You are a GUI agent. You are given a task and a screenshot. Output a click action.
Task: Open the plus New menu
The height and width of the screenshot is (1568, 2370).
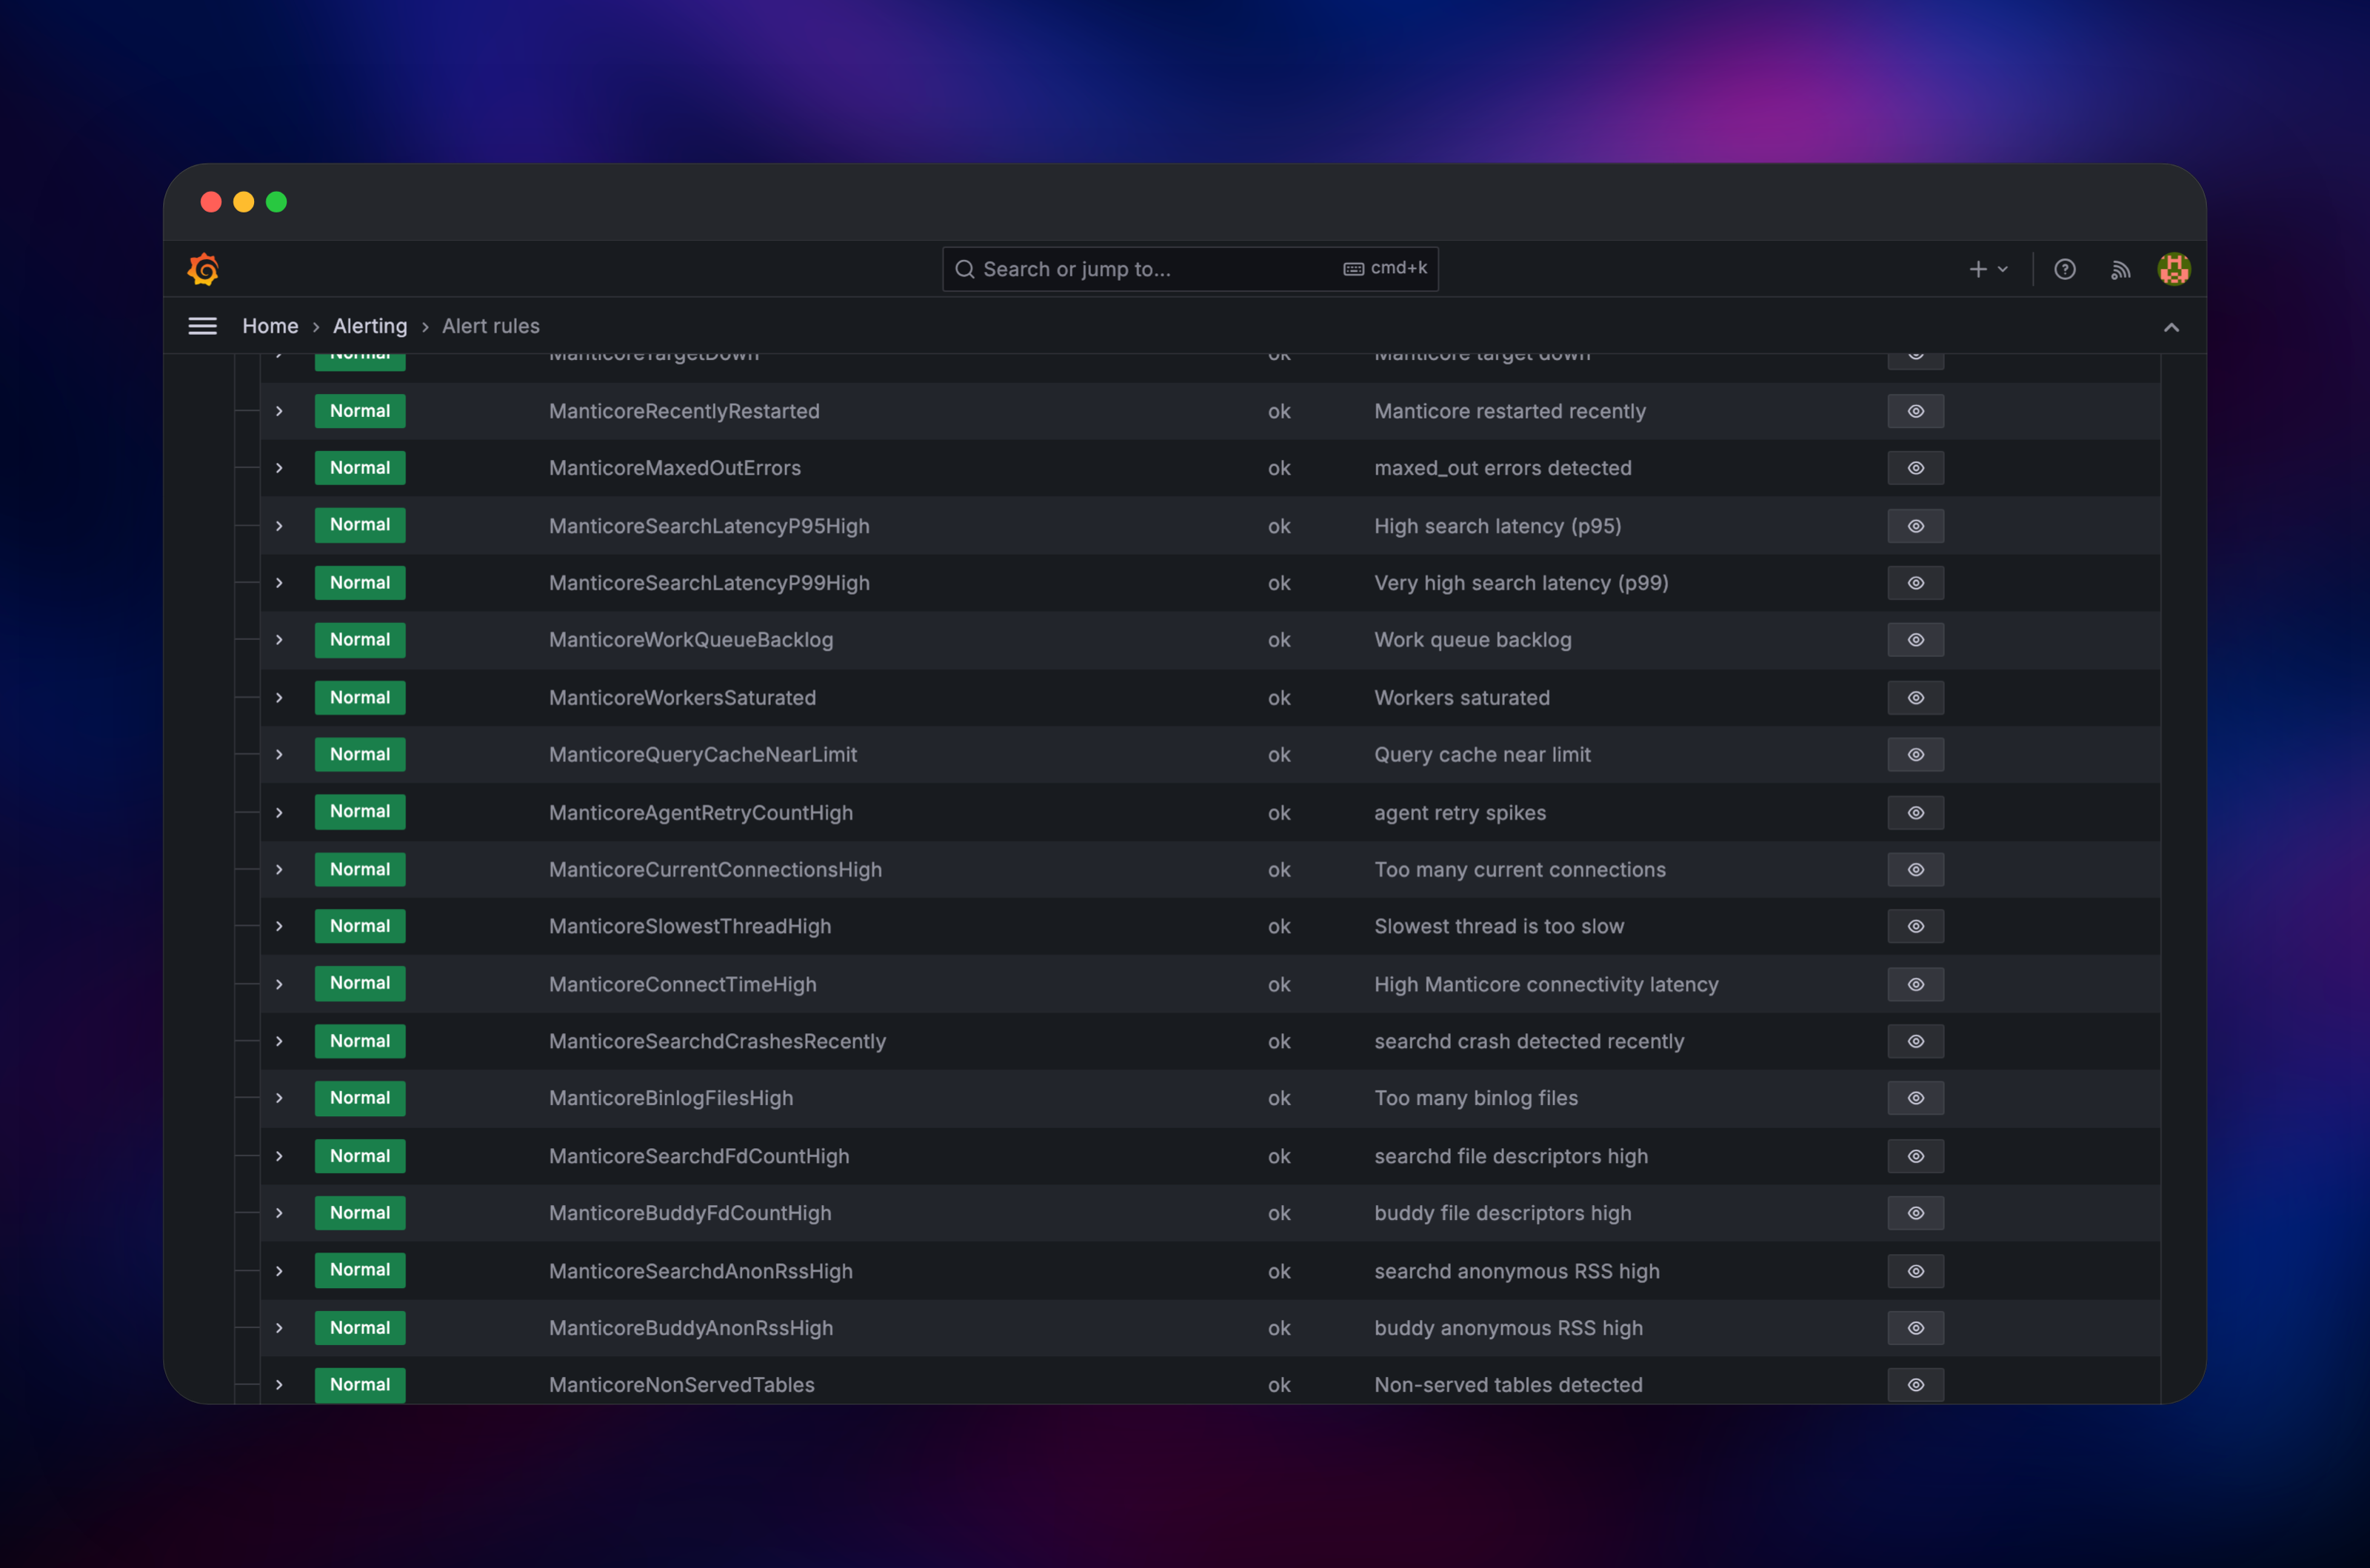[1988, 269]
